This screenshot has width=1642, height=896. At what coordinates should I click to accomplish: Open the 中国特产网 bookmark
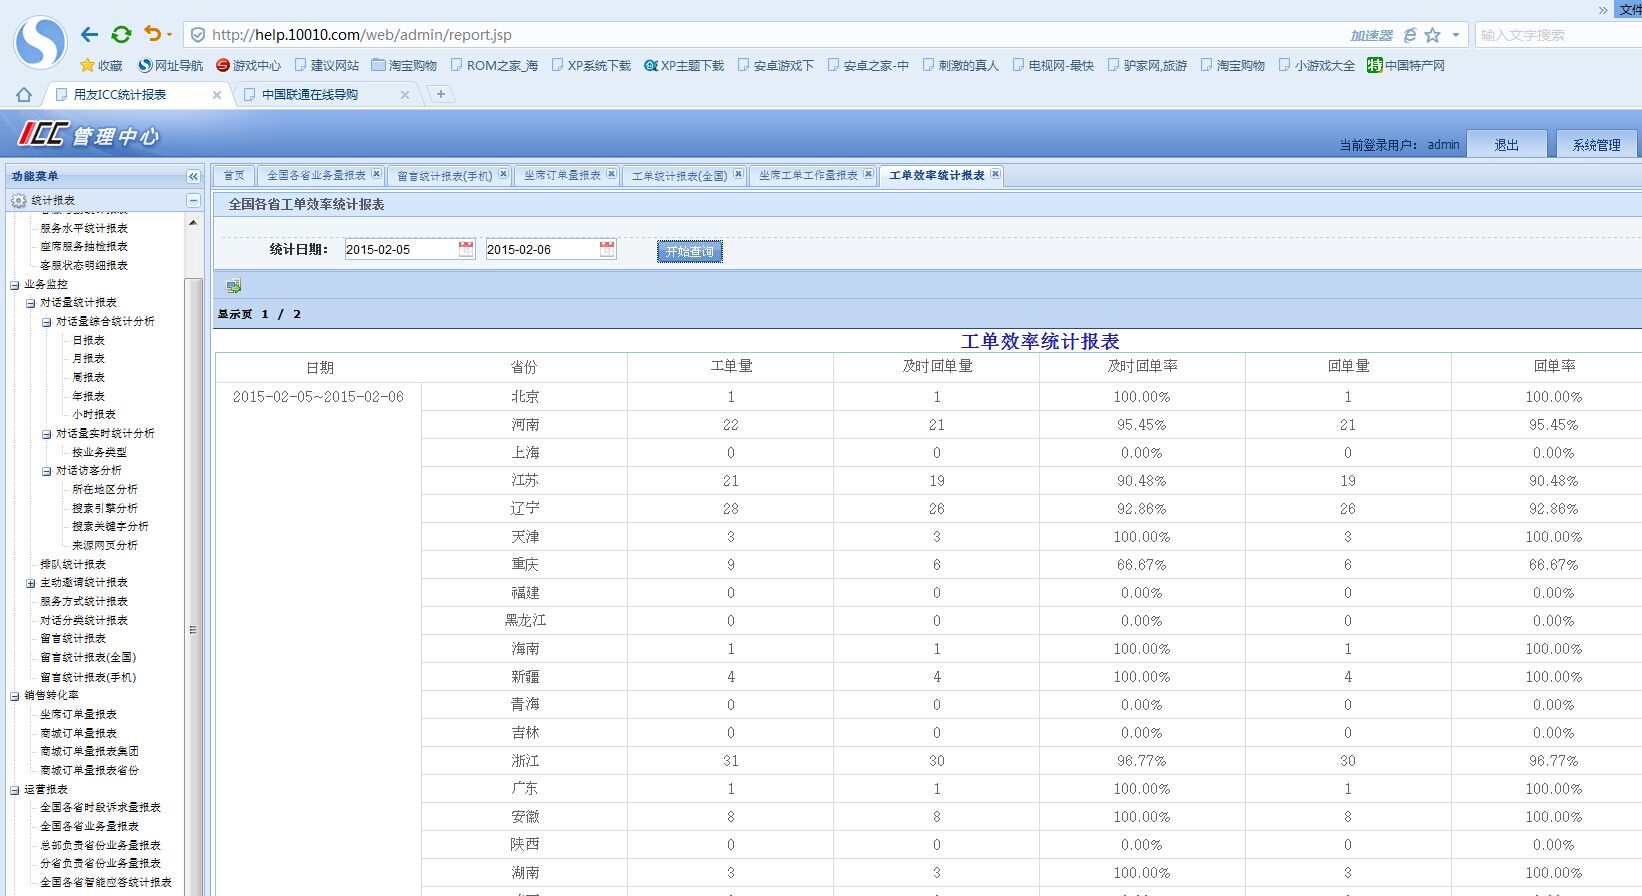point(1406,65)
